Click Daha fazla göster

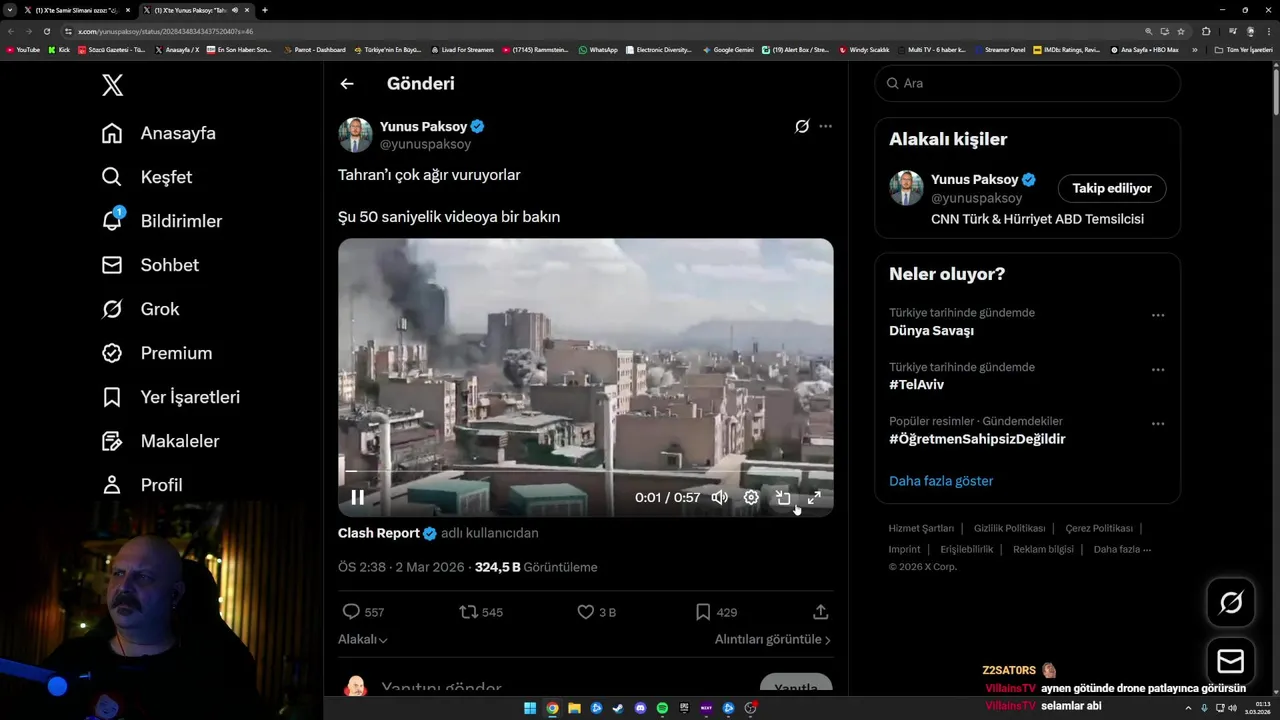[x=941, y=481]
